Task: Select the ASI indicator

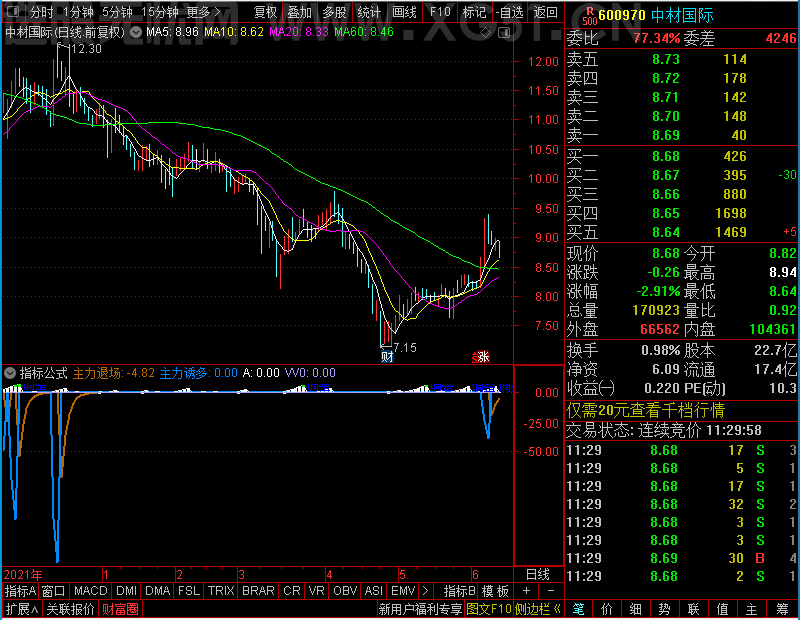Action: [373, 591]
